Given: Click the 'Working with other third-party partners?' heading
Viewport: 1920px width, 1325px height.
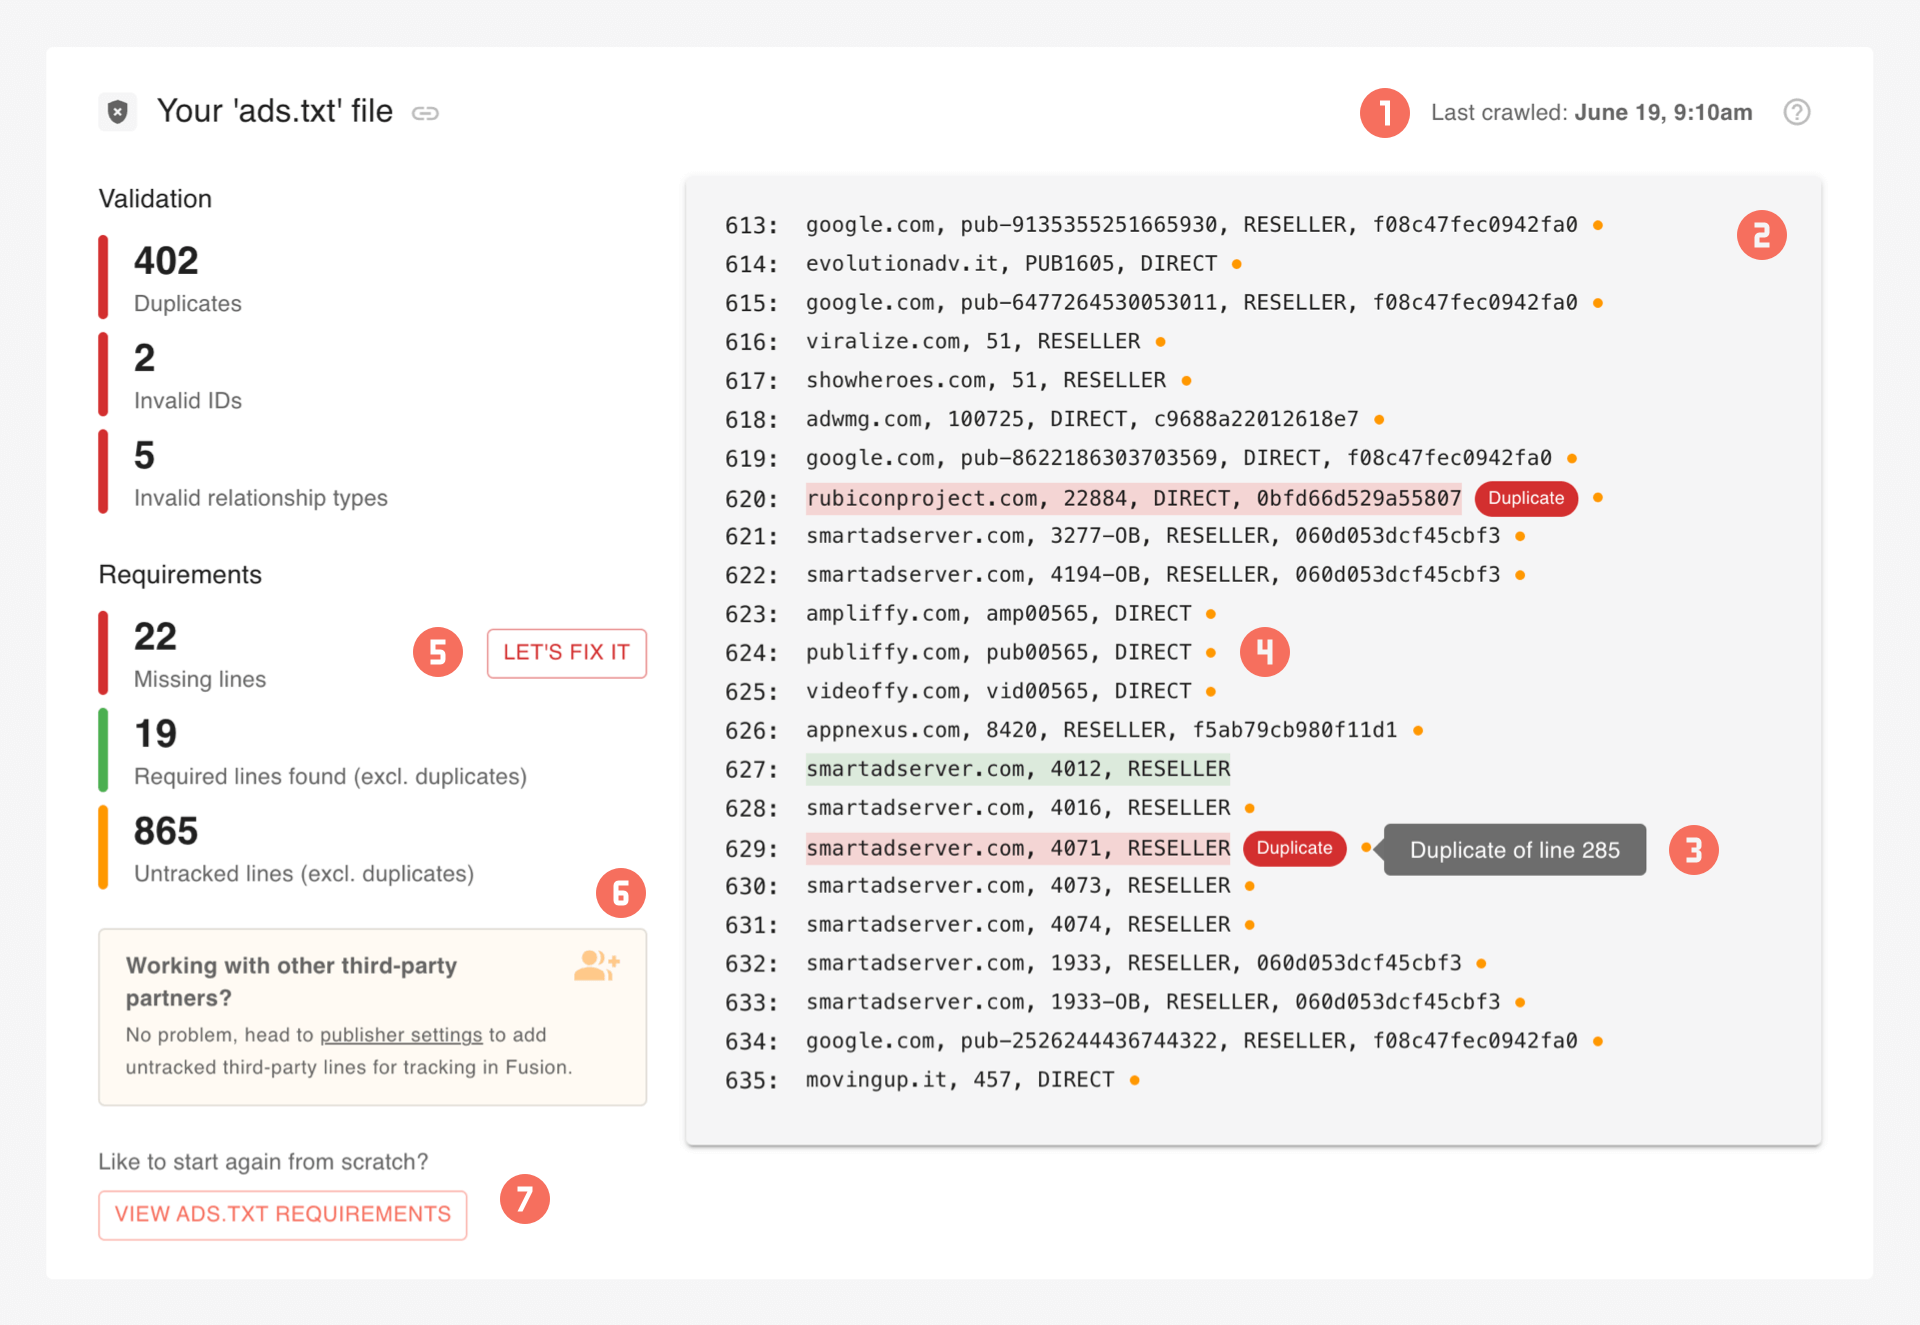Looking at the screenshot, I should click(x=291, y=982).
